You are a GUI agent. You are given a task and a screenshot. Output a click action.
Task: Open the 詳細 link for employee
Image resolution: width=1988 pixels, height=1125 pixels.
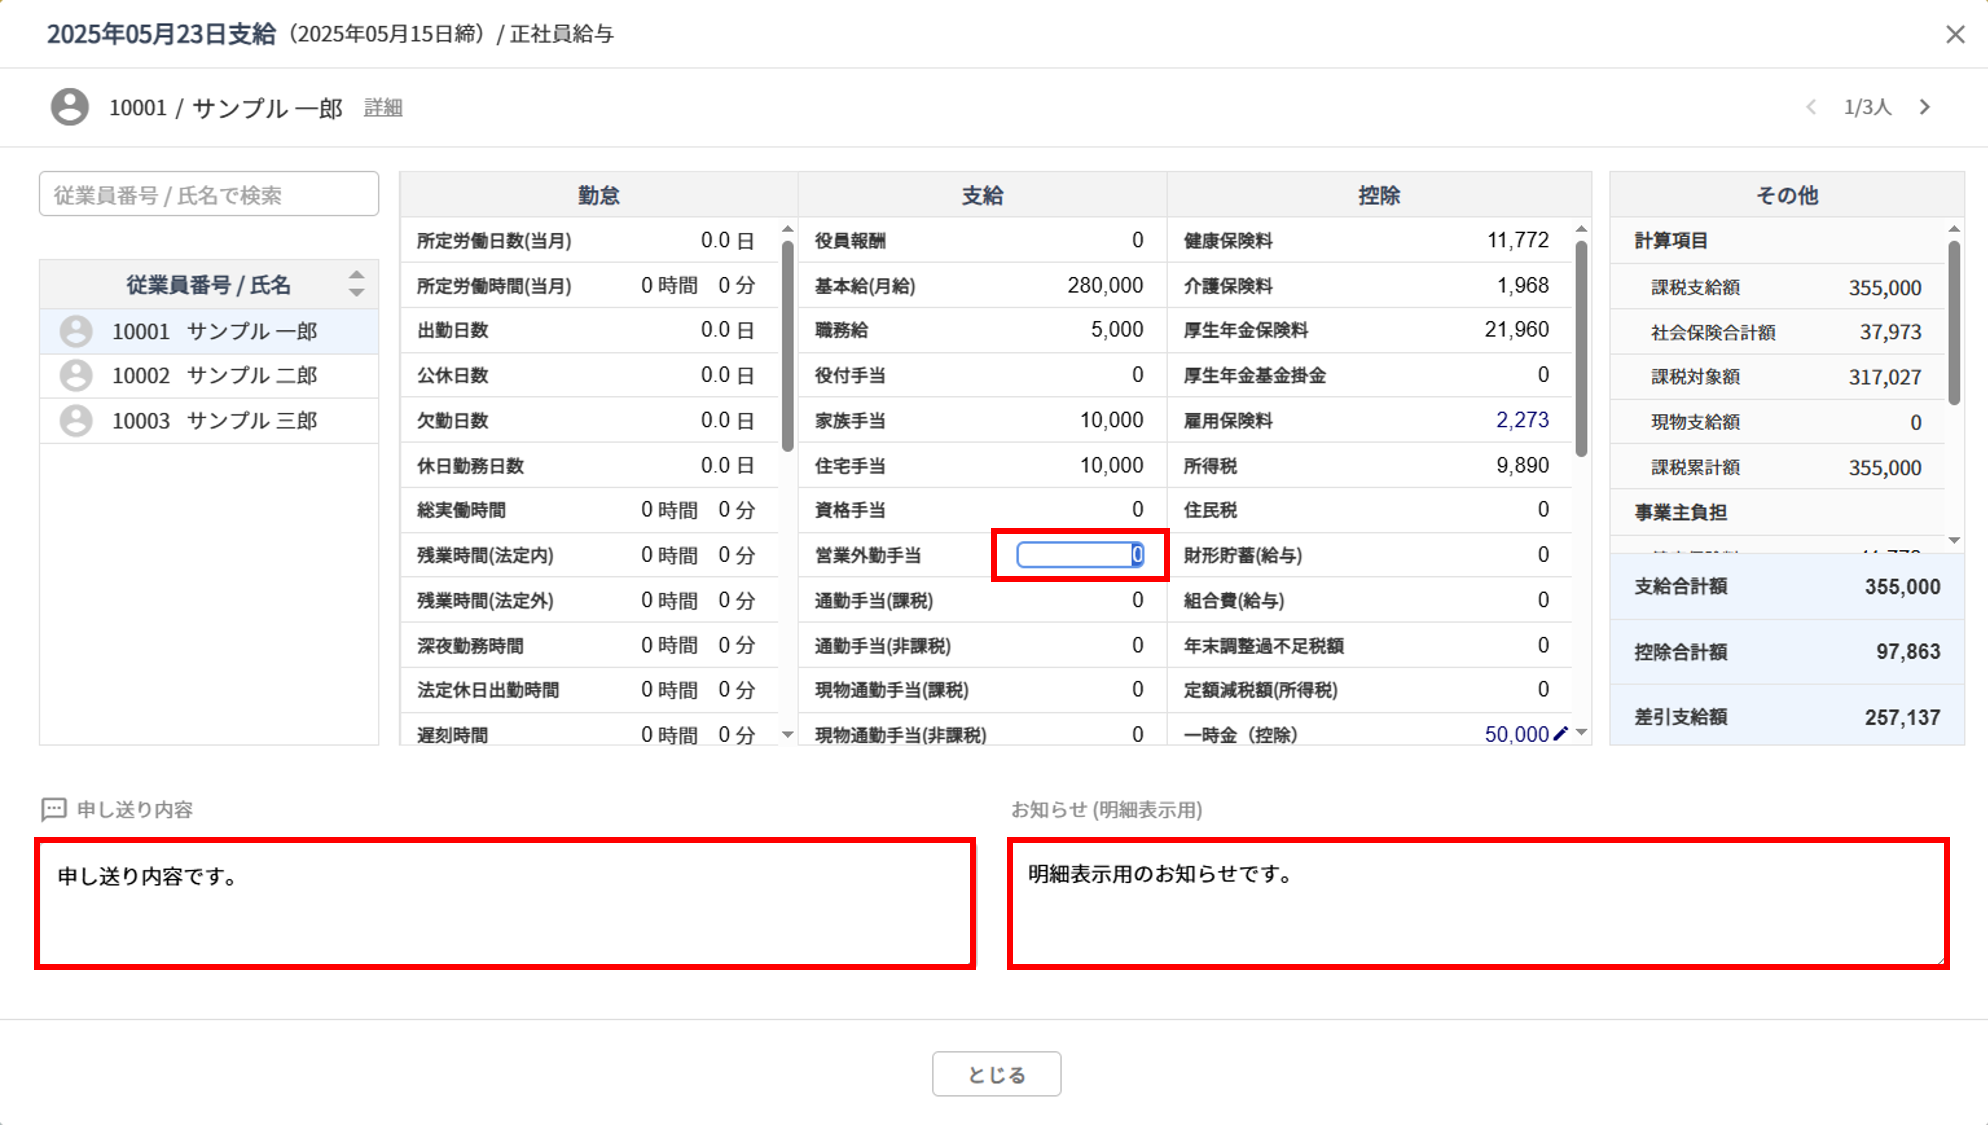pyautogui.click(x=383, y=108)
